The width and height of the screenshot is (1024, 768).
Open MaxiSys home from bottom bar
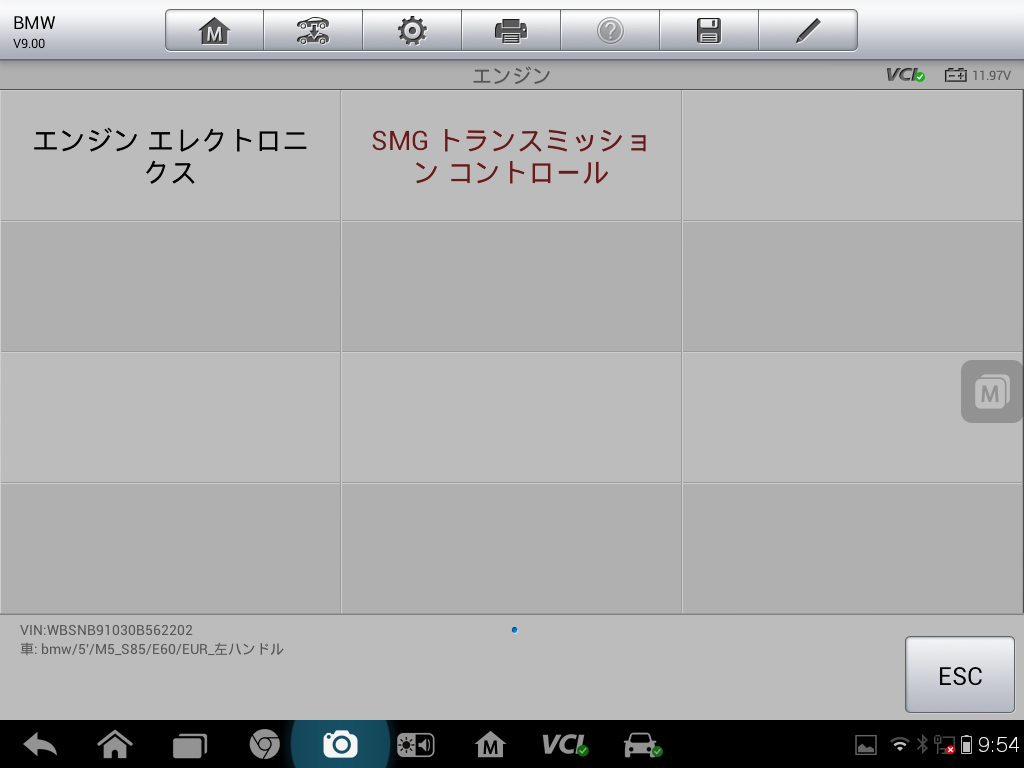coord(490,744)
